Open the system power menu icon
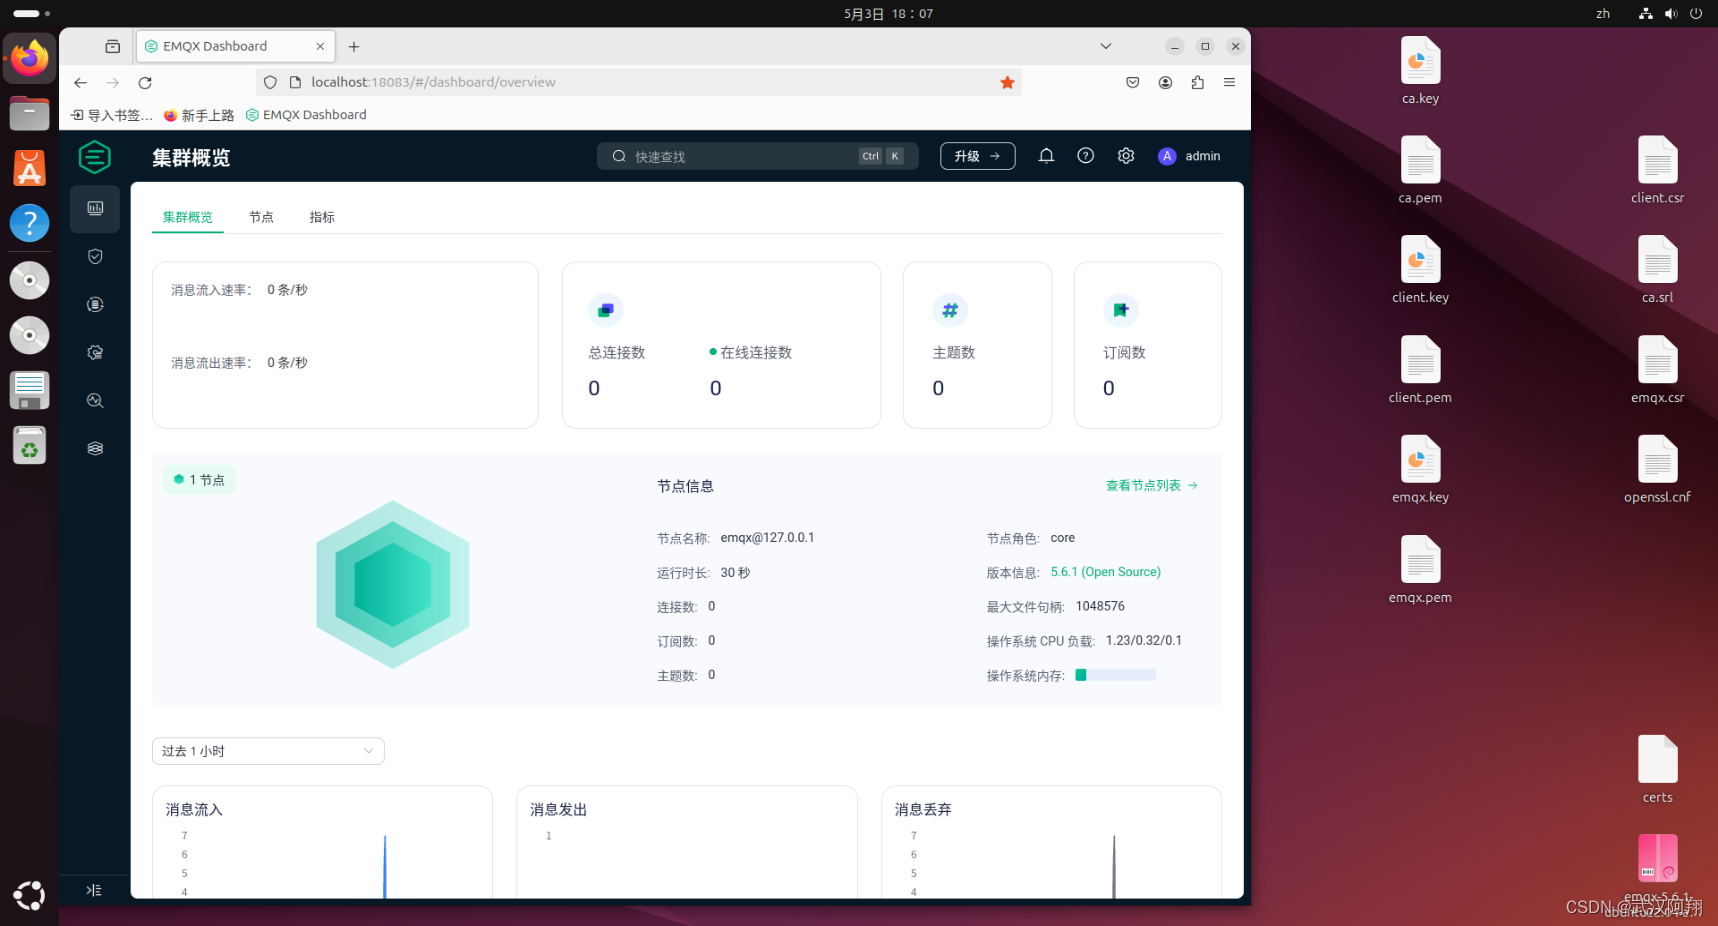Image resolution: width=1718 pixels, height=926 pixels. [1696, 14]
